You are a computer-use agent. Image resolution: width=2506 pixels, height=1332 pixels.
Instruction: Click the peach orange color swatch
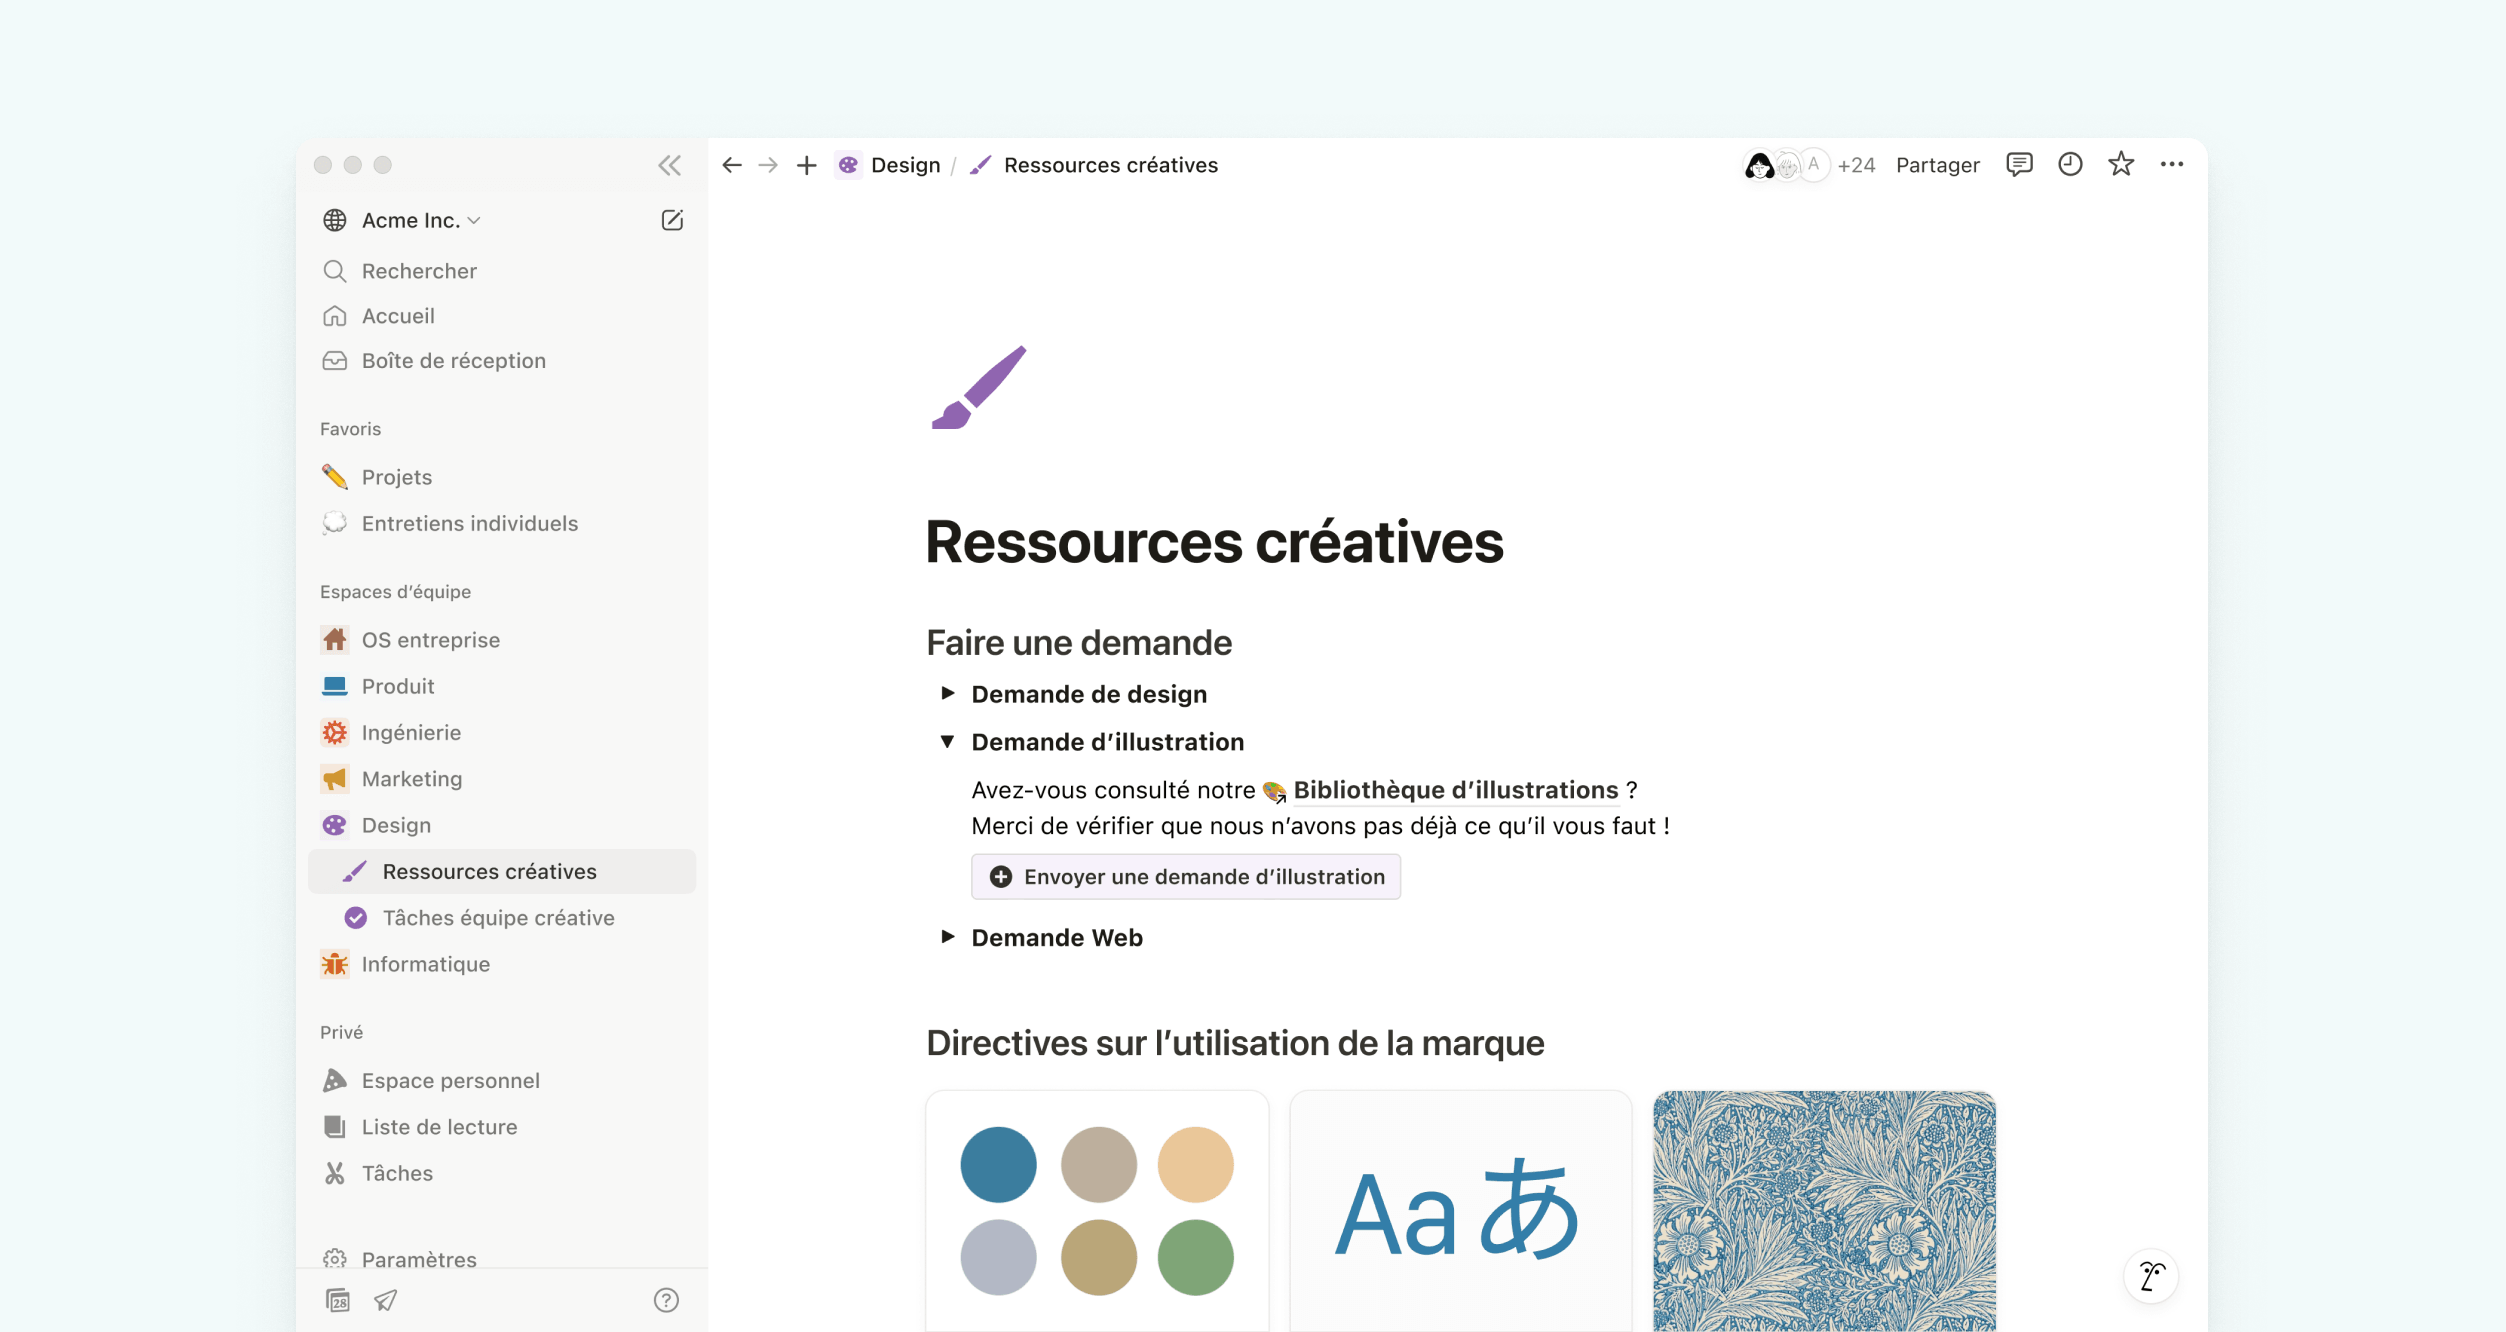pyautogui.click(x=1195, y=1164)
